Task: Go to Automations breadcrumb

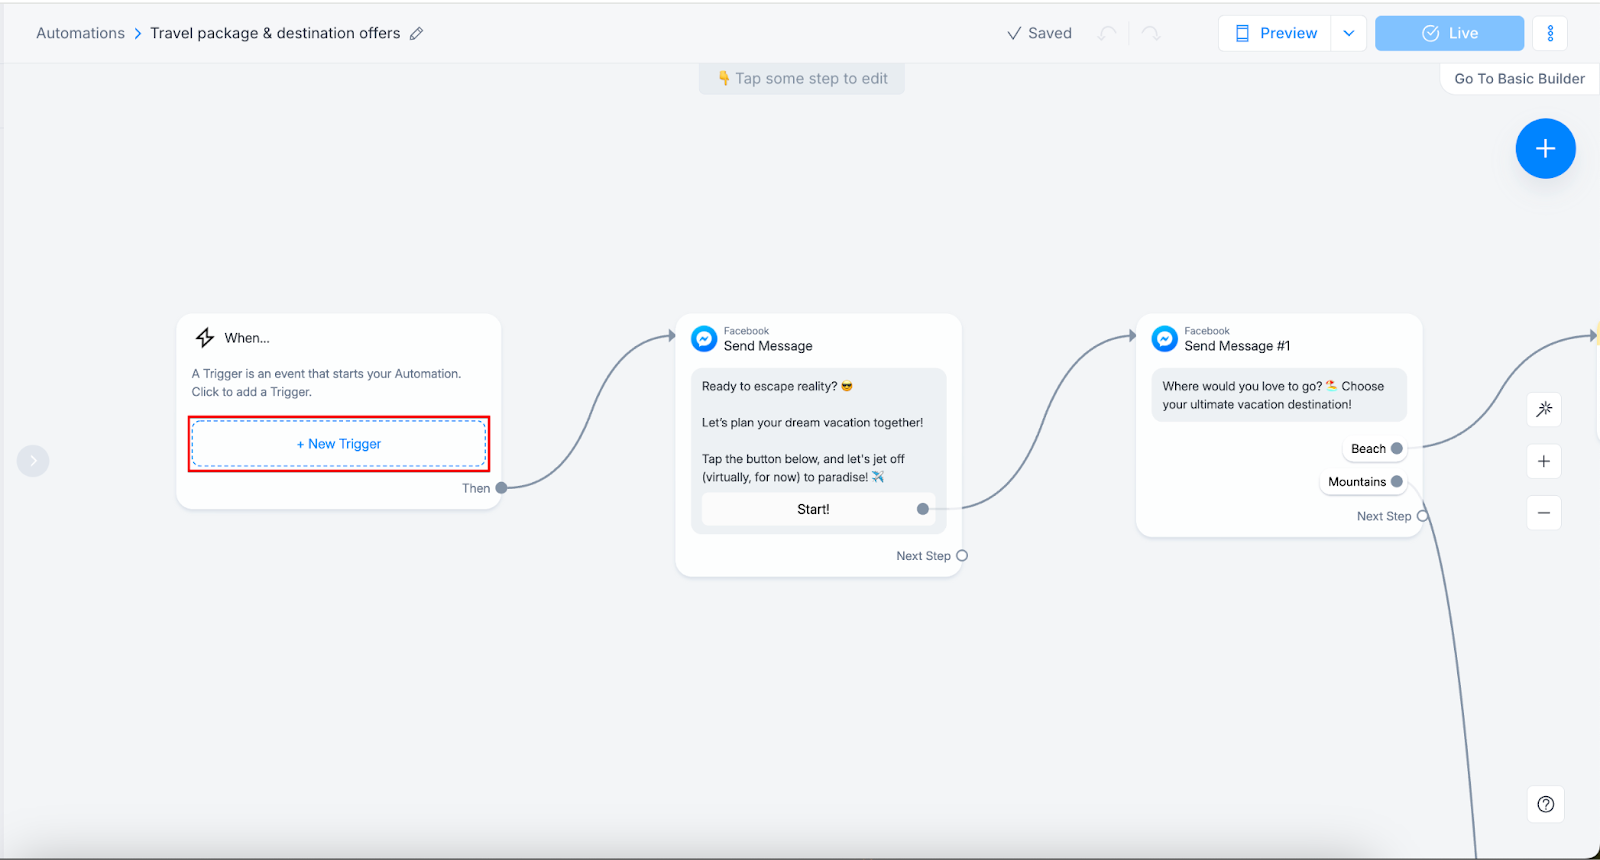Action: [x=80, y=33]
